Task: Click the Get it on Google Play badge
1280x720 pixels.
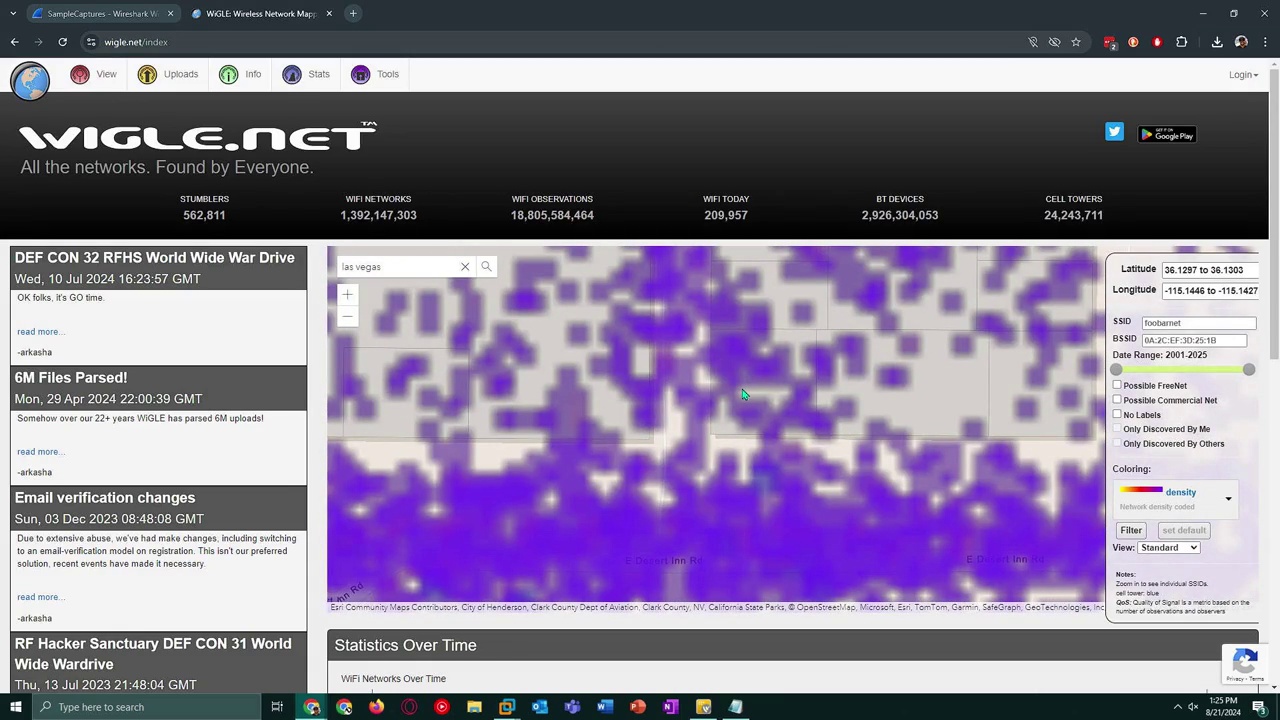Action: point(1167,134)
